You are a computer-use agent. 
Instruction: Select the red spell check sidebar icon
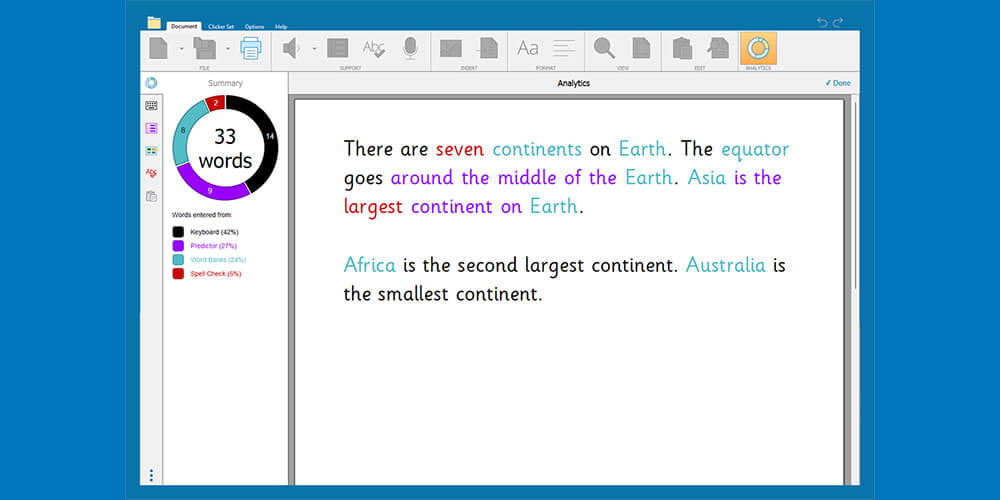click(x=151, y=173)
